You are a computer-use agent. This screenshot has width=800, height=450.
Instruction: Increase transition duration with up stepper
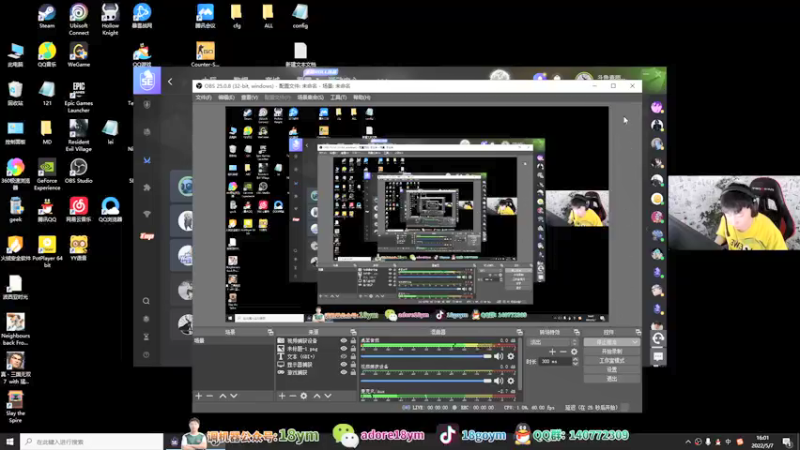tap(576, 359)
